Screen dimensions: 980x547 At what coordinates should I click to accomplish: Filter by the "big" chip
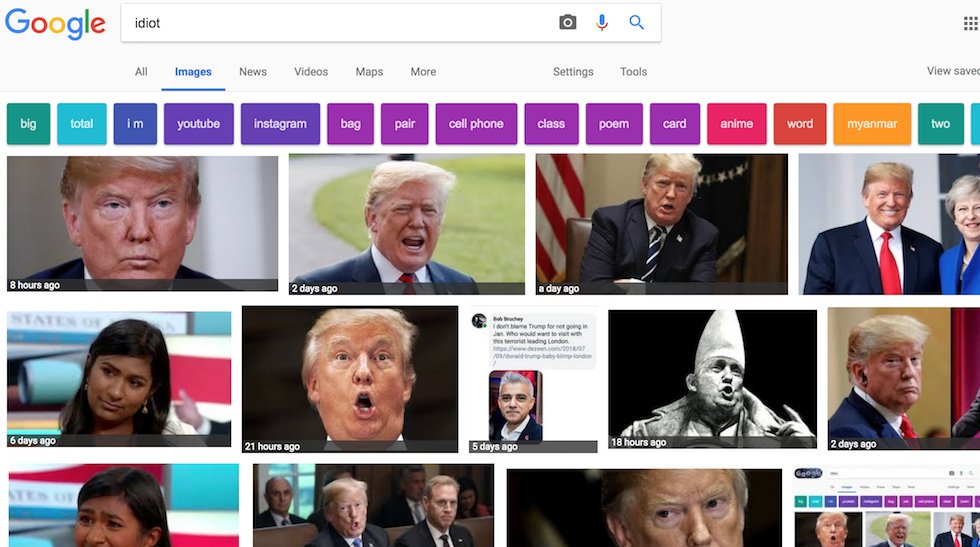[x=28, y=124]
